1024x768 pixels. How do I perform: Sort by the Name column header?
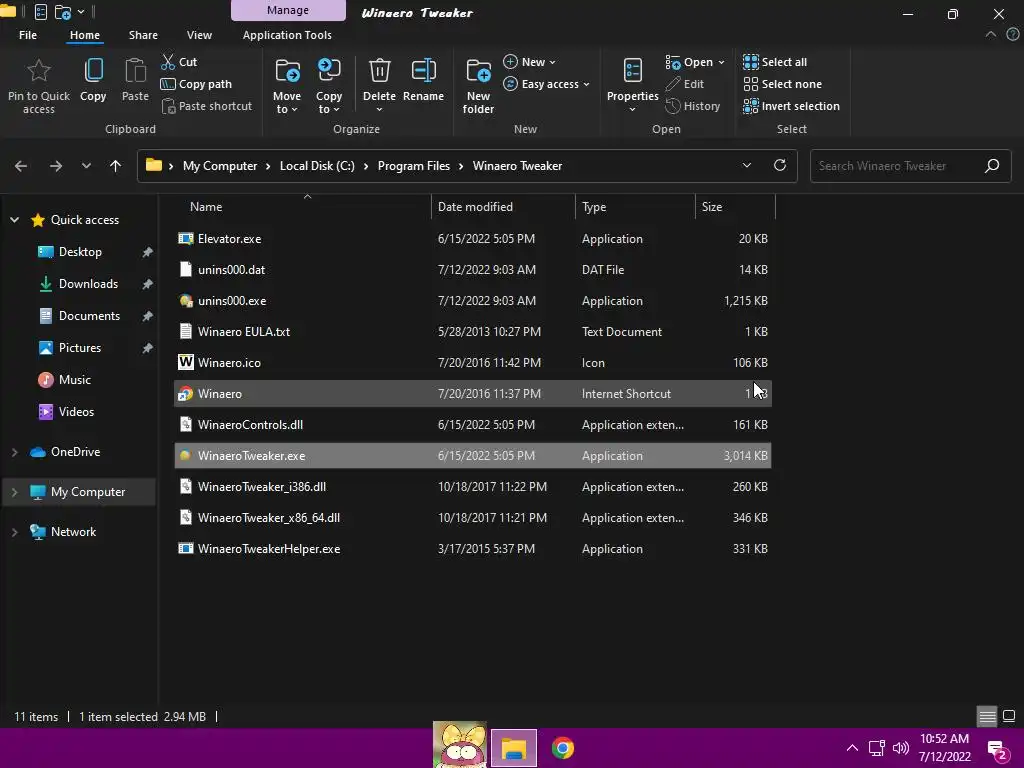point(304,206)
